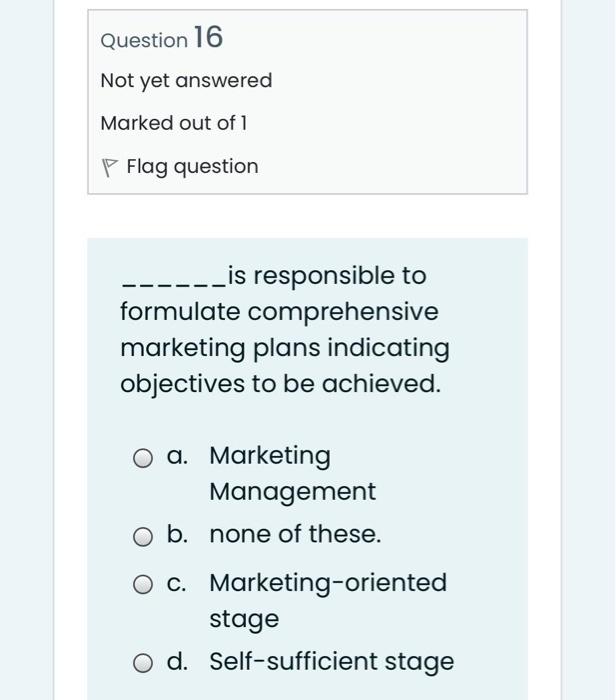Click the Flag question link text
This screenshot has height=700, width=616.
[x=192, y=166]
